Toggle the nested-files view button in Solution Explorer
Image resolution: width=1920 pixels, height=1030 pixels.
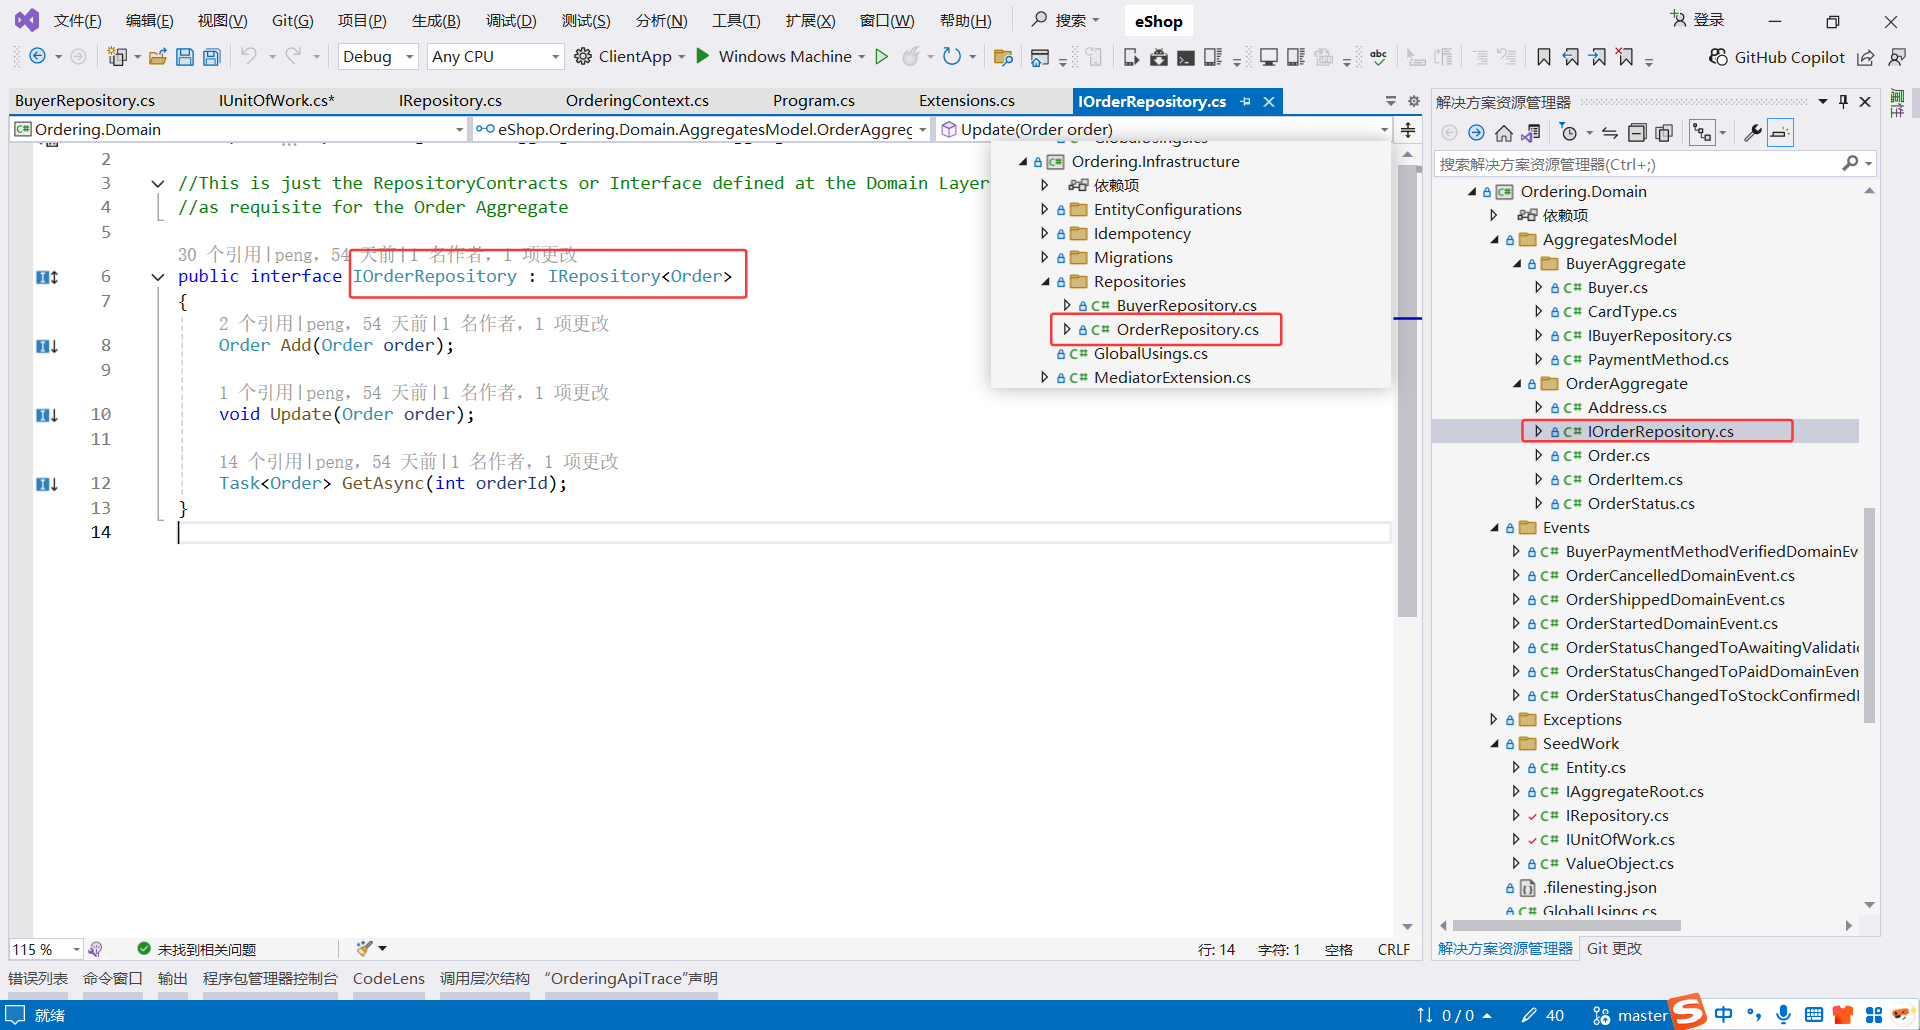point(1702,133)
